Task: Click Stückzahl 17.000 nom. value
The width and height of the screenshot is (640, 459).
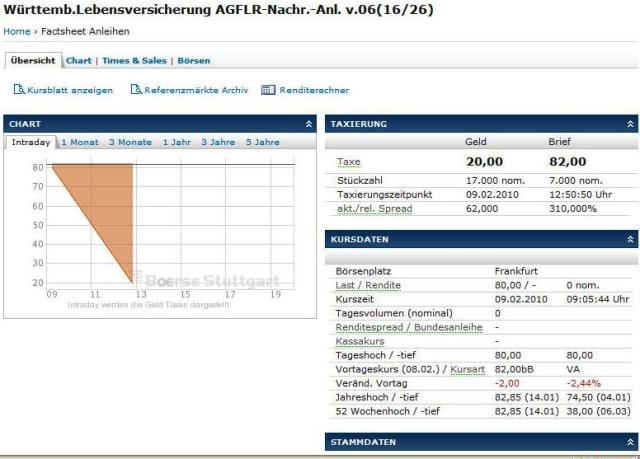Action: 496,181
